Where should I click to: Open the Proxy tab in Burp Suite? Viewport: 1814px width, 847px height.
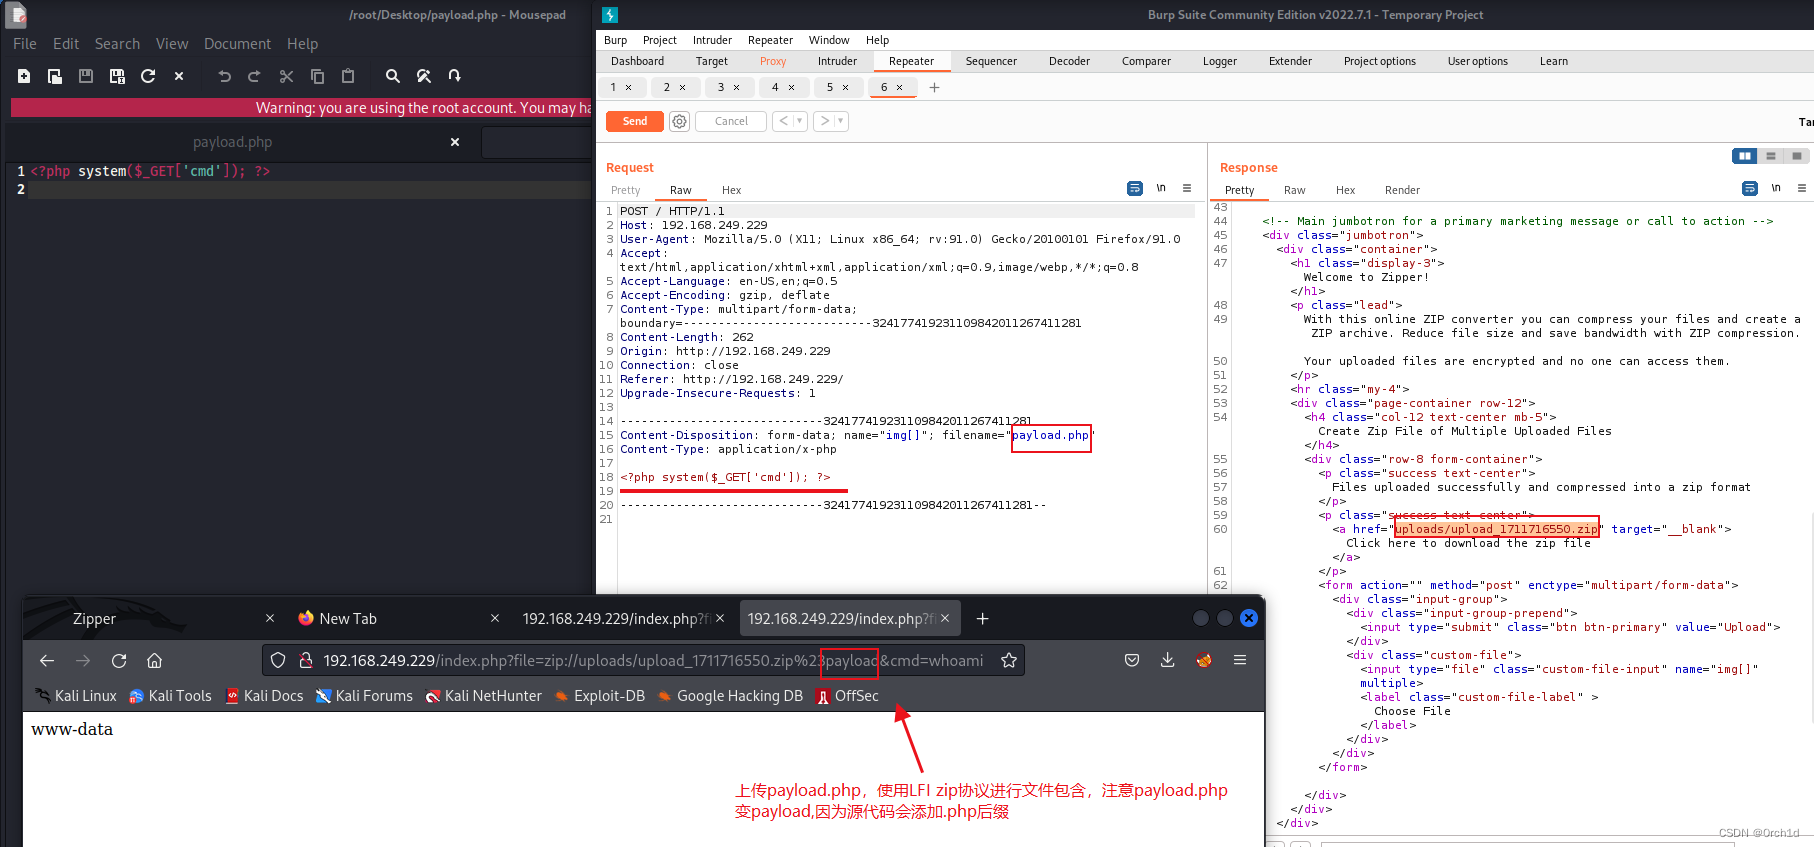[x=773, y=61]
